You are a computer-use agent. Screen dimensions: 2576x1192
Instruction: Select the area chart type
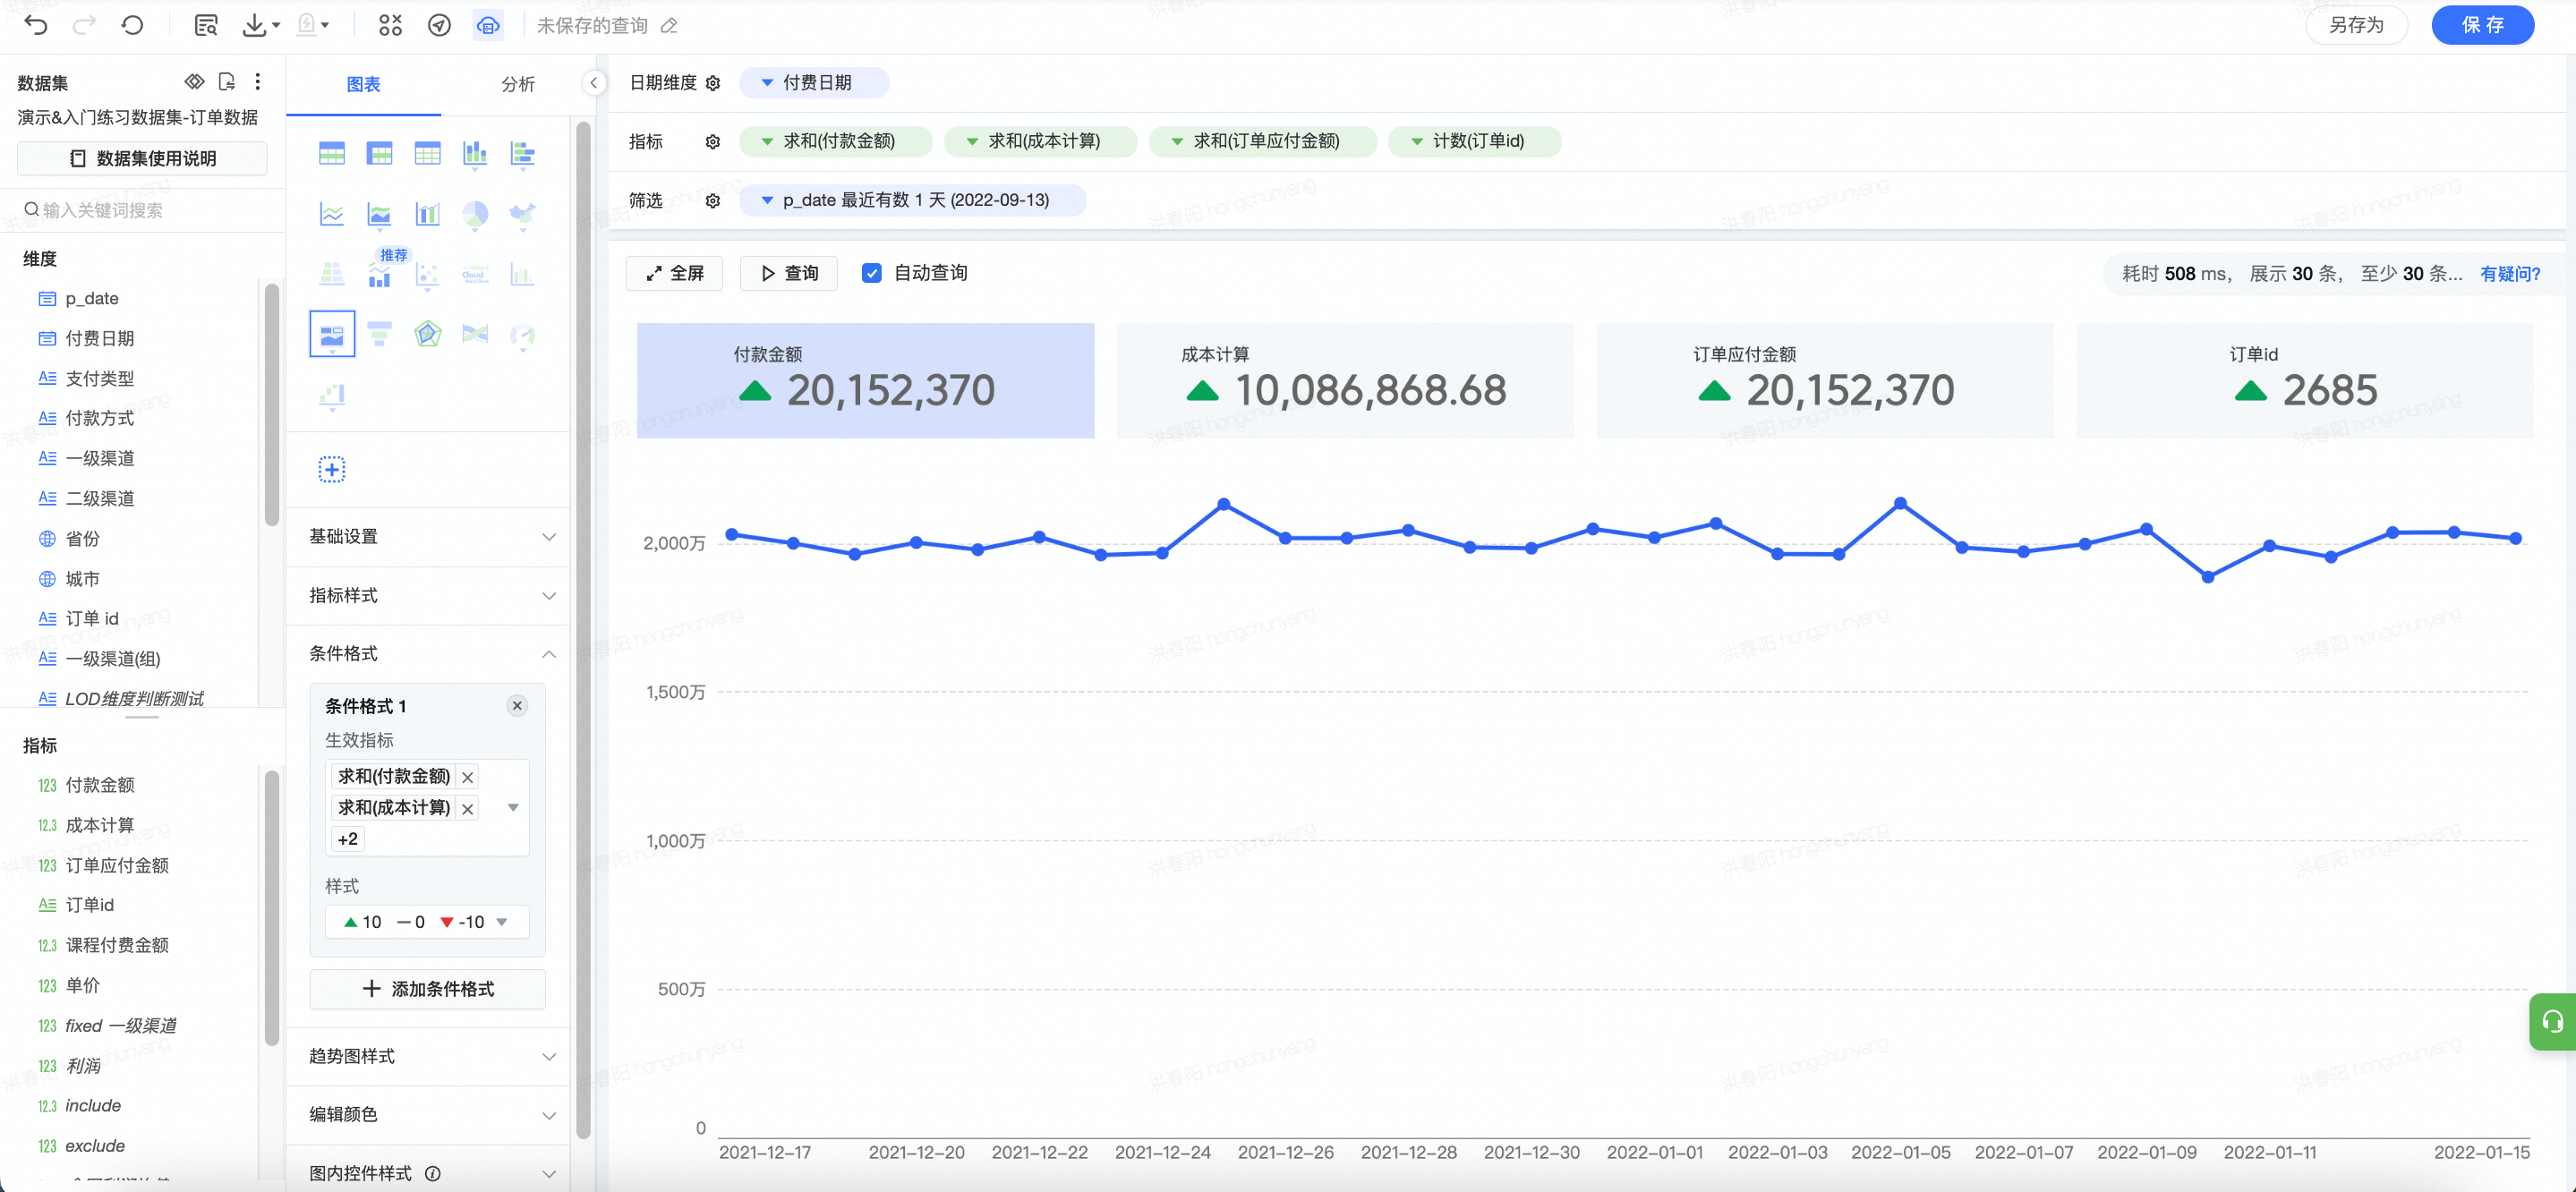pyautogui.click(x=379, y=214)
